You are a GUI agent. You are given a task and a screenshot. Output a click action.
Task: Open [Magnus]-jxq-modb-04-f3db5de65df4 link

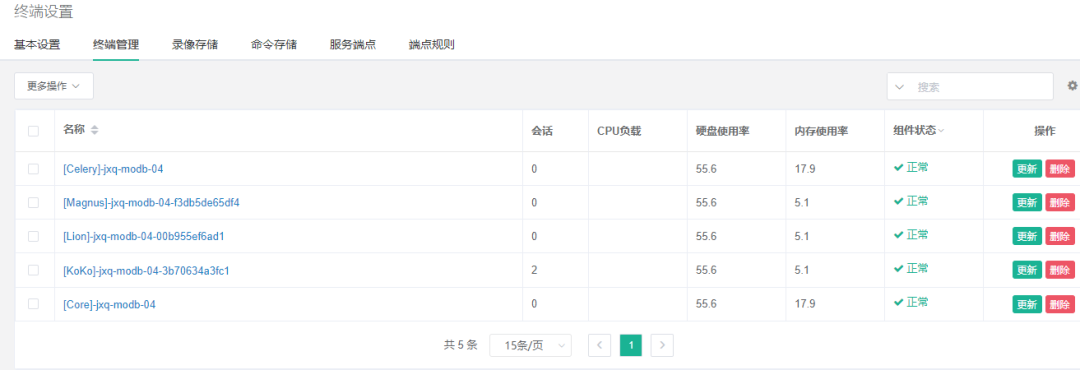coord(151,203)
